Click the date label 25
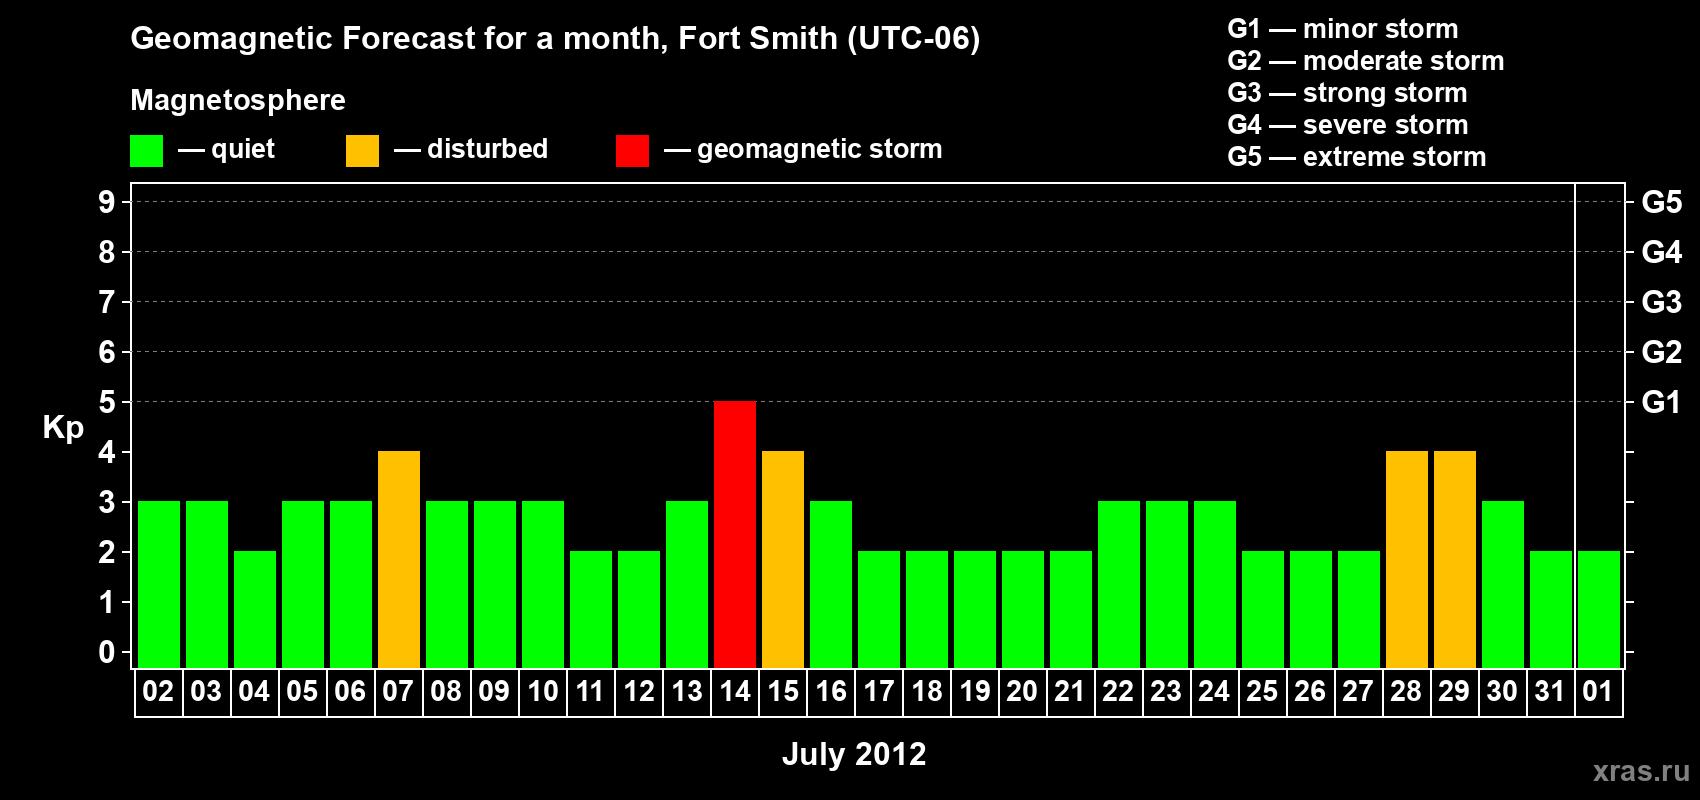 pos(1262,691)
